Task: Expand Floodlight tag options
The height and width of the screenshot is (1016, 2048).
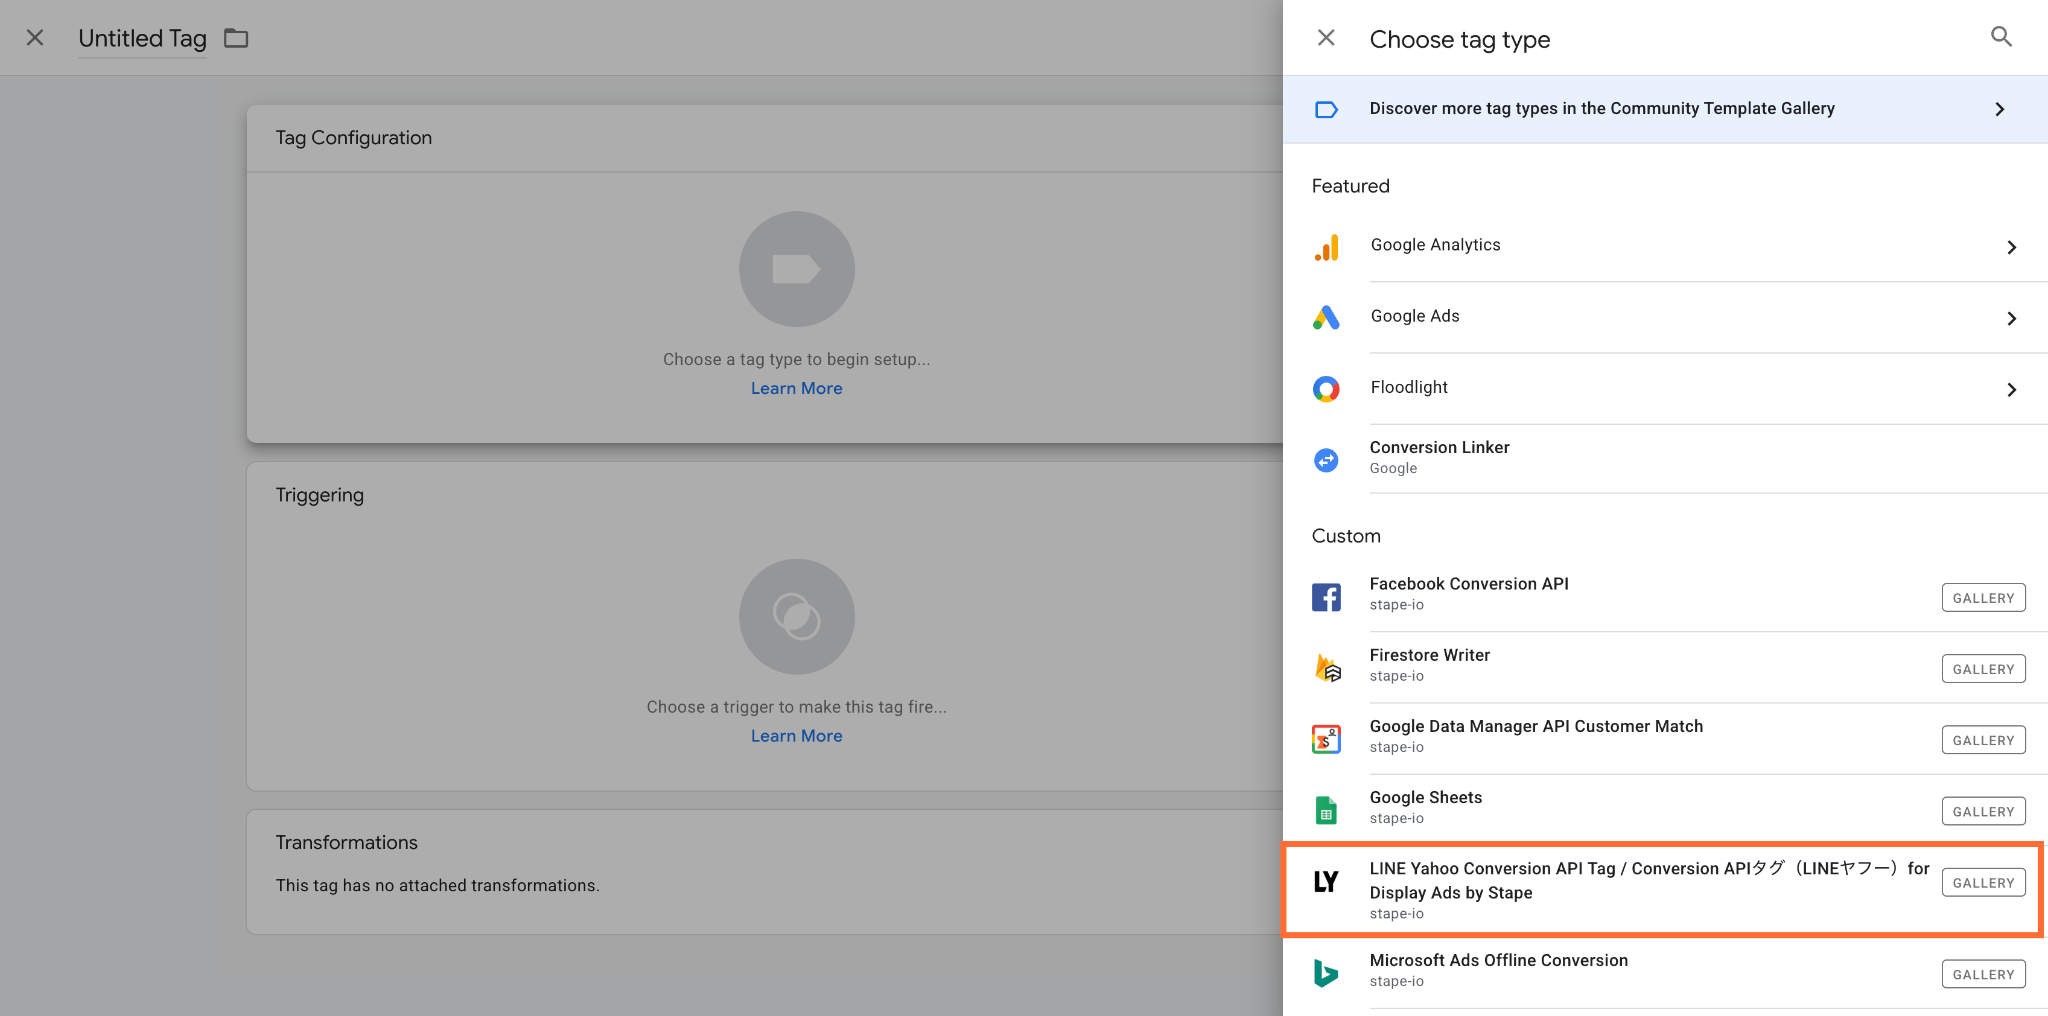Action: [2012, 389]
